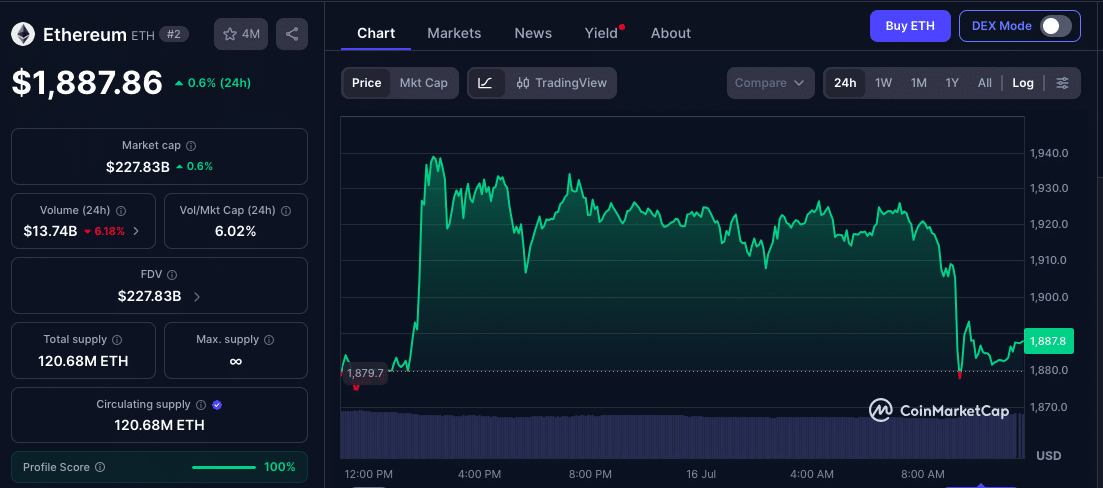Click the 1,887.8 current price label
This screenshot has width=1103, height=488.
tap(1048, 341)
